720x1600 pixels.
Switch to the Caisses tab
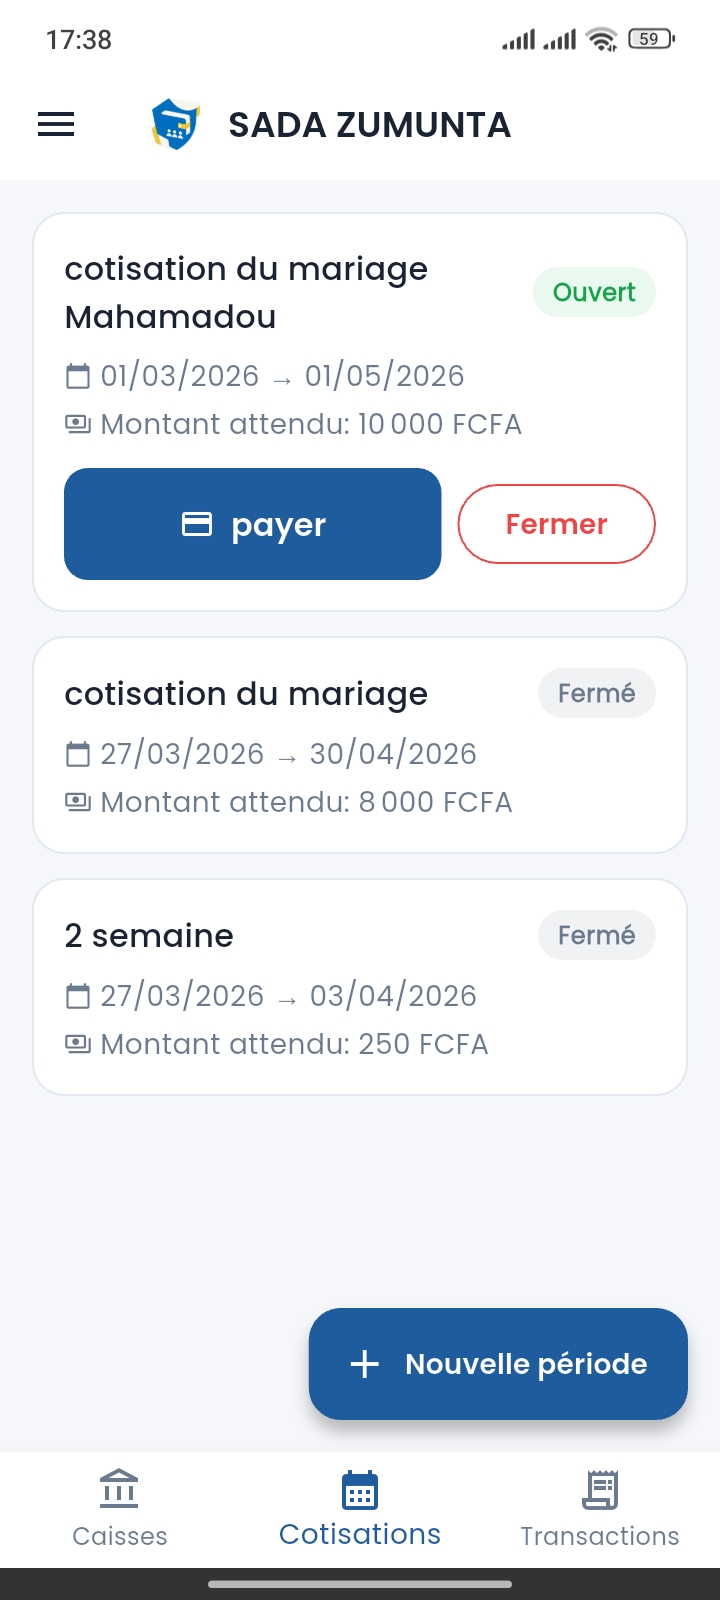119,1510
